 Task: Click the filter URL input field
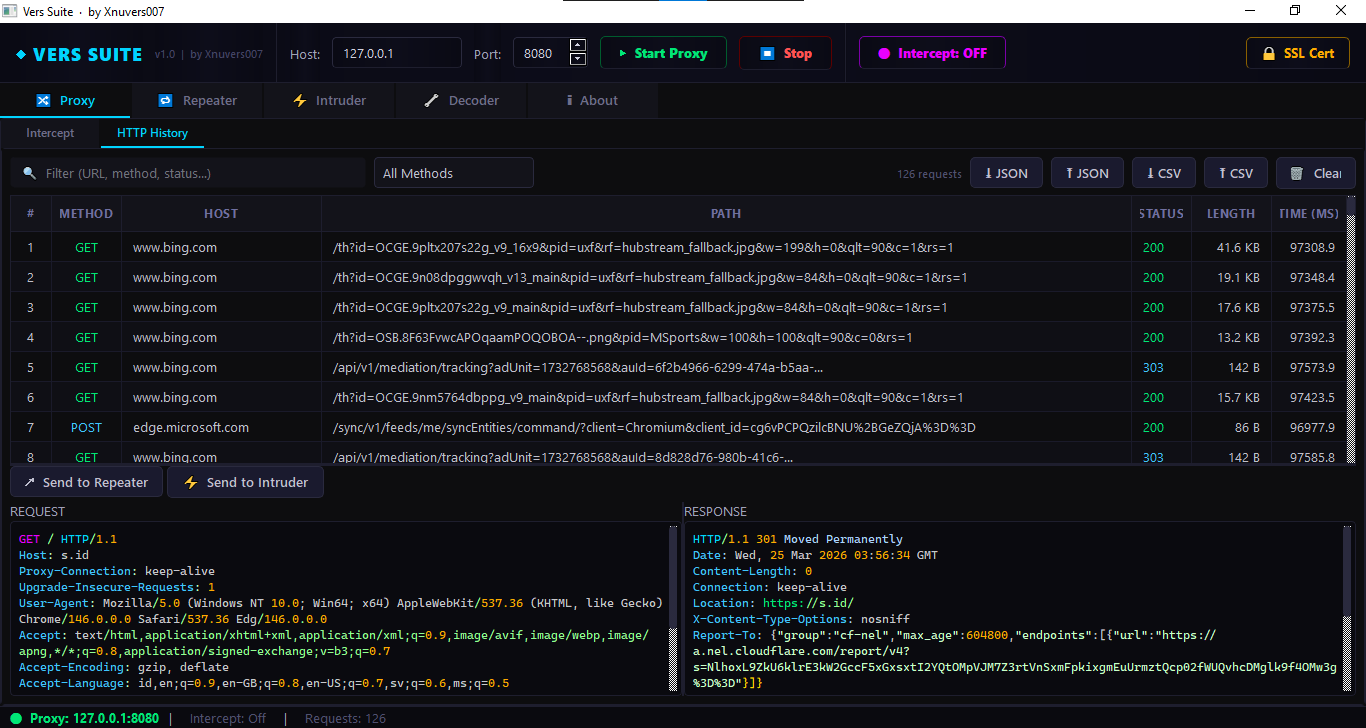pyautogui.click(x=190, y=172)
